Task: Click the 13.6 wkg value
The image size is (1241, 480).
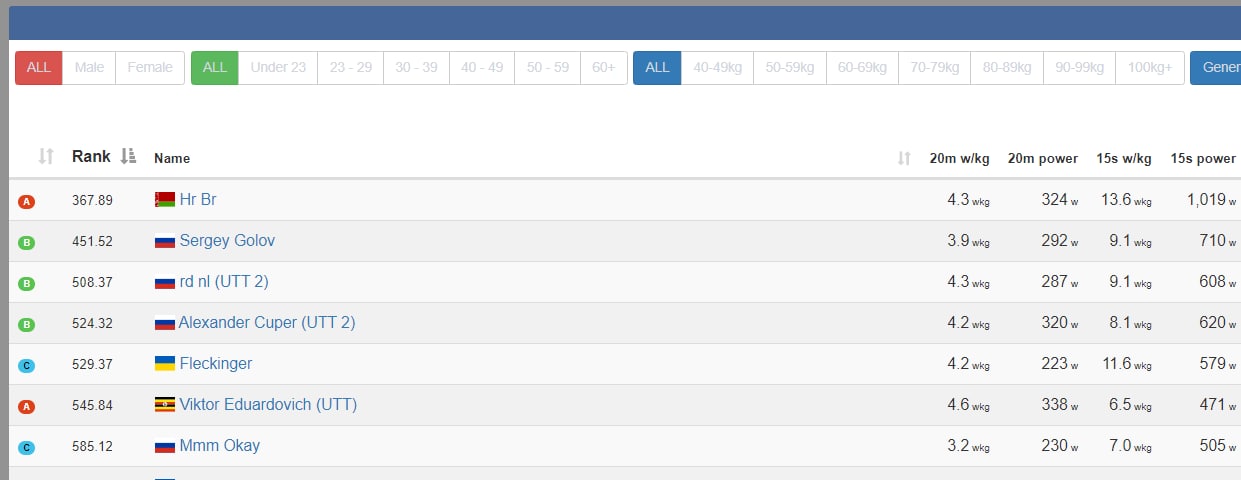Action: 1125,200
